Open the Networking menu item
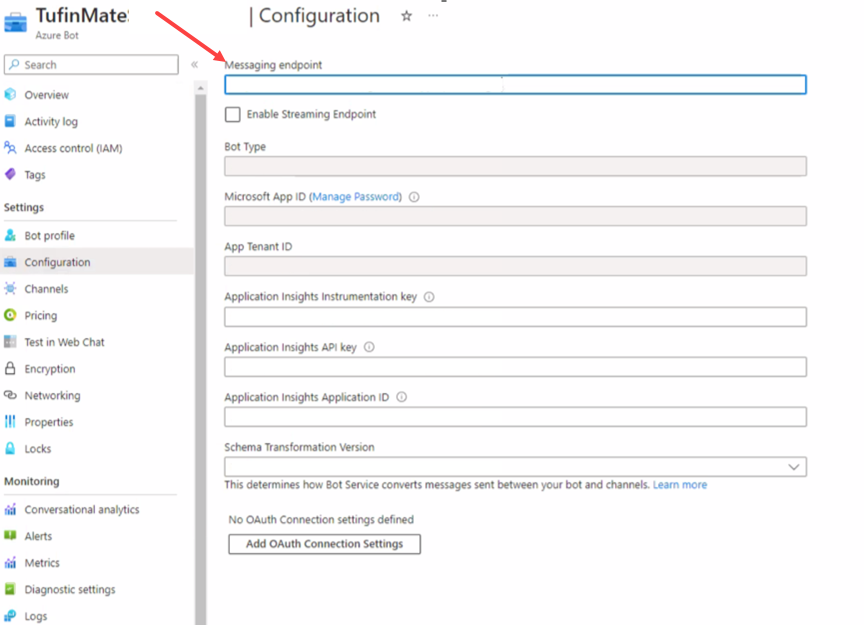The height and width of the screenshot is (625, 864). [x=52, y=396]
